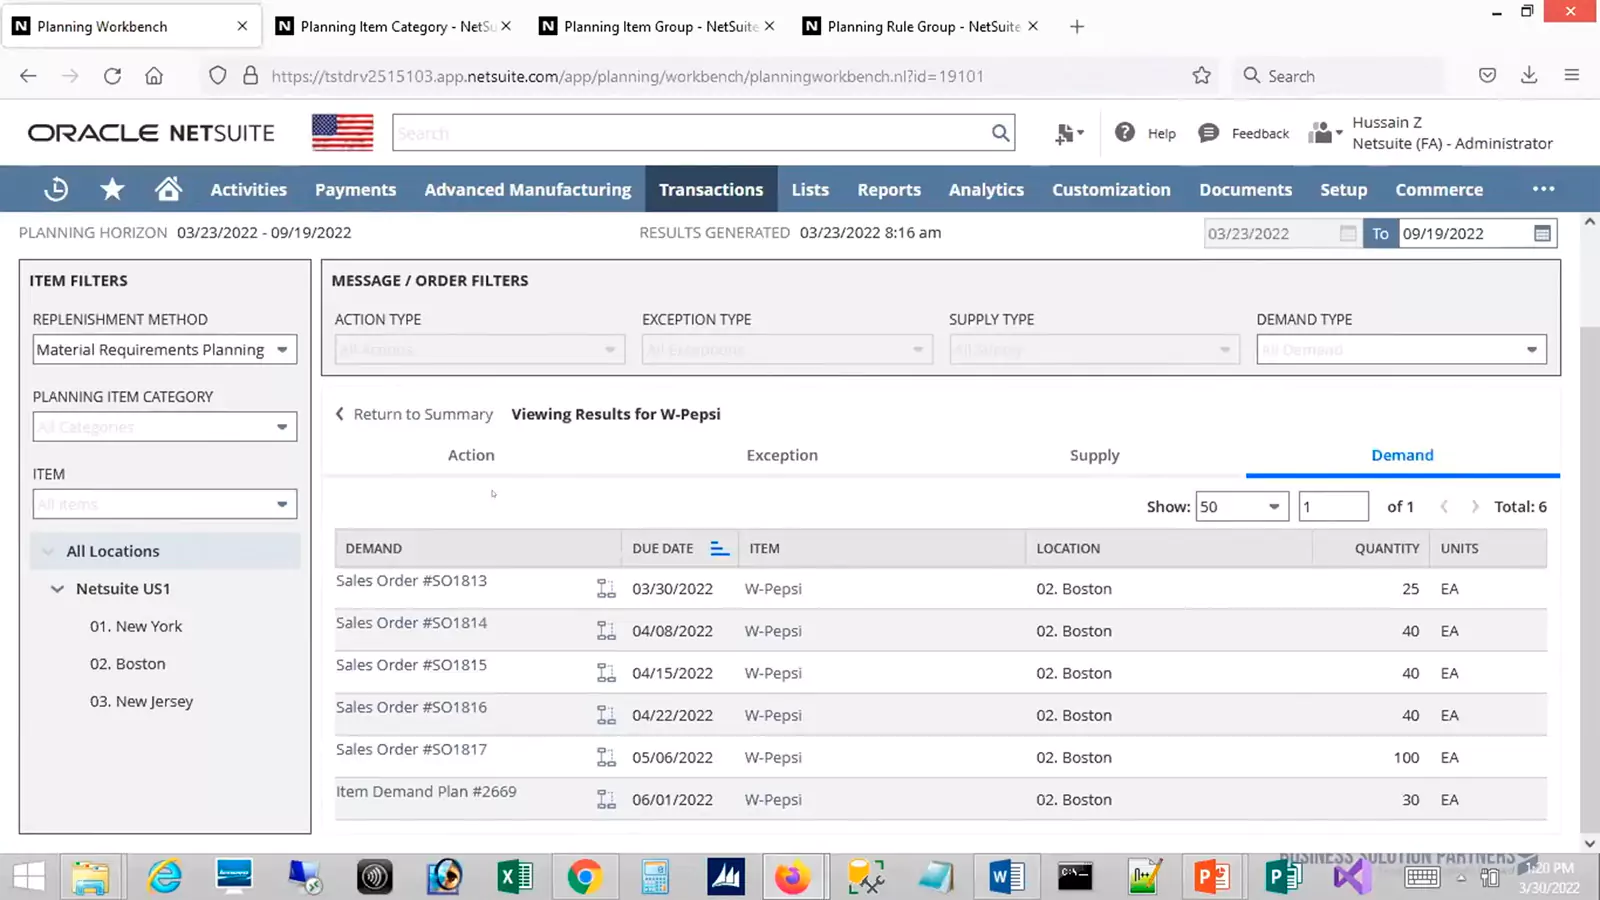This screenshot has width=1600, height=900.
Task: Open Item Demand Plan #2669 link
Action: coord(426,791)
